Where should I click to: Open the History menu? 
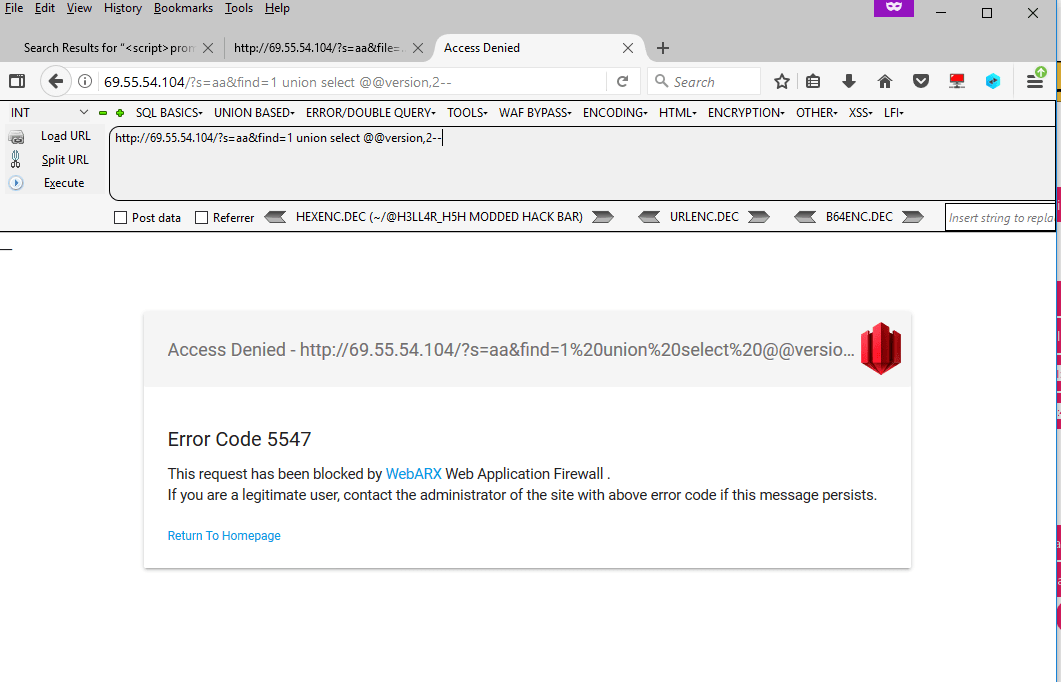pyautogui.click(x=122, y=8)
